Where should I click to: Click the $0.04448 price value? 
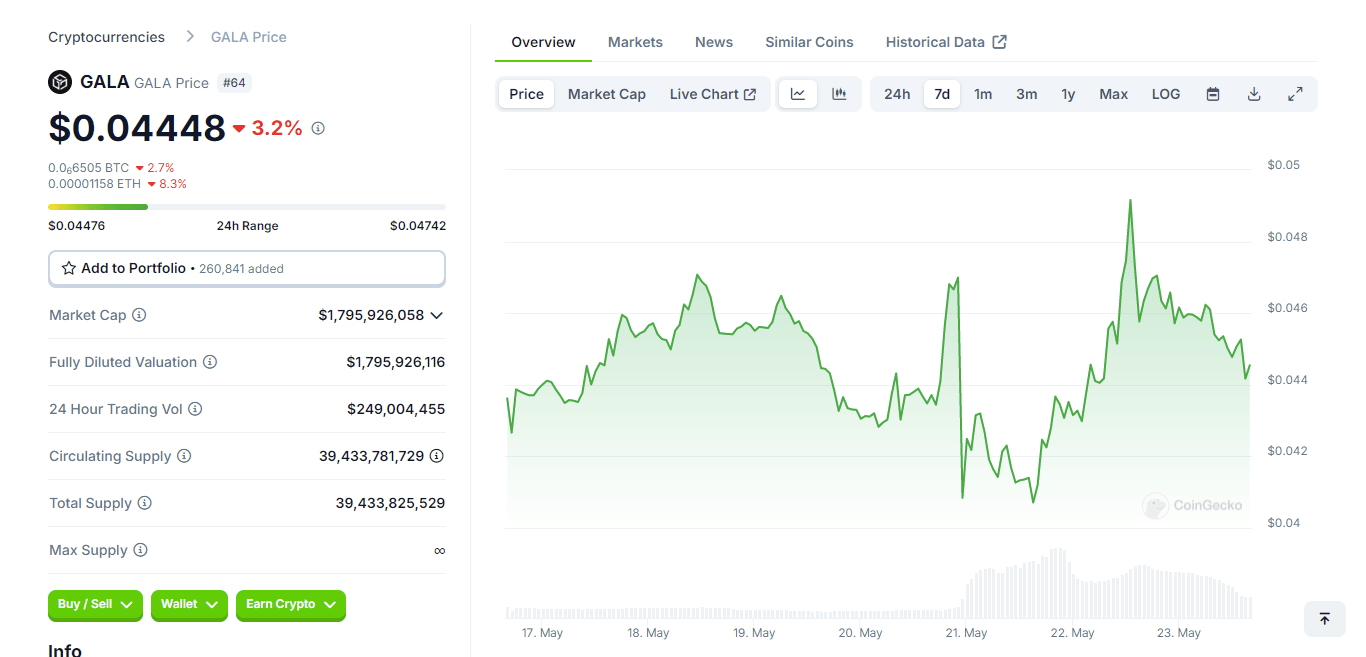[x=137, y=128]
